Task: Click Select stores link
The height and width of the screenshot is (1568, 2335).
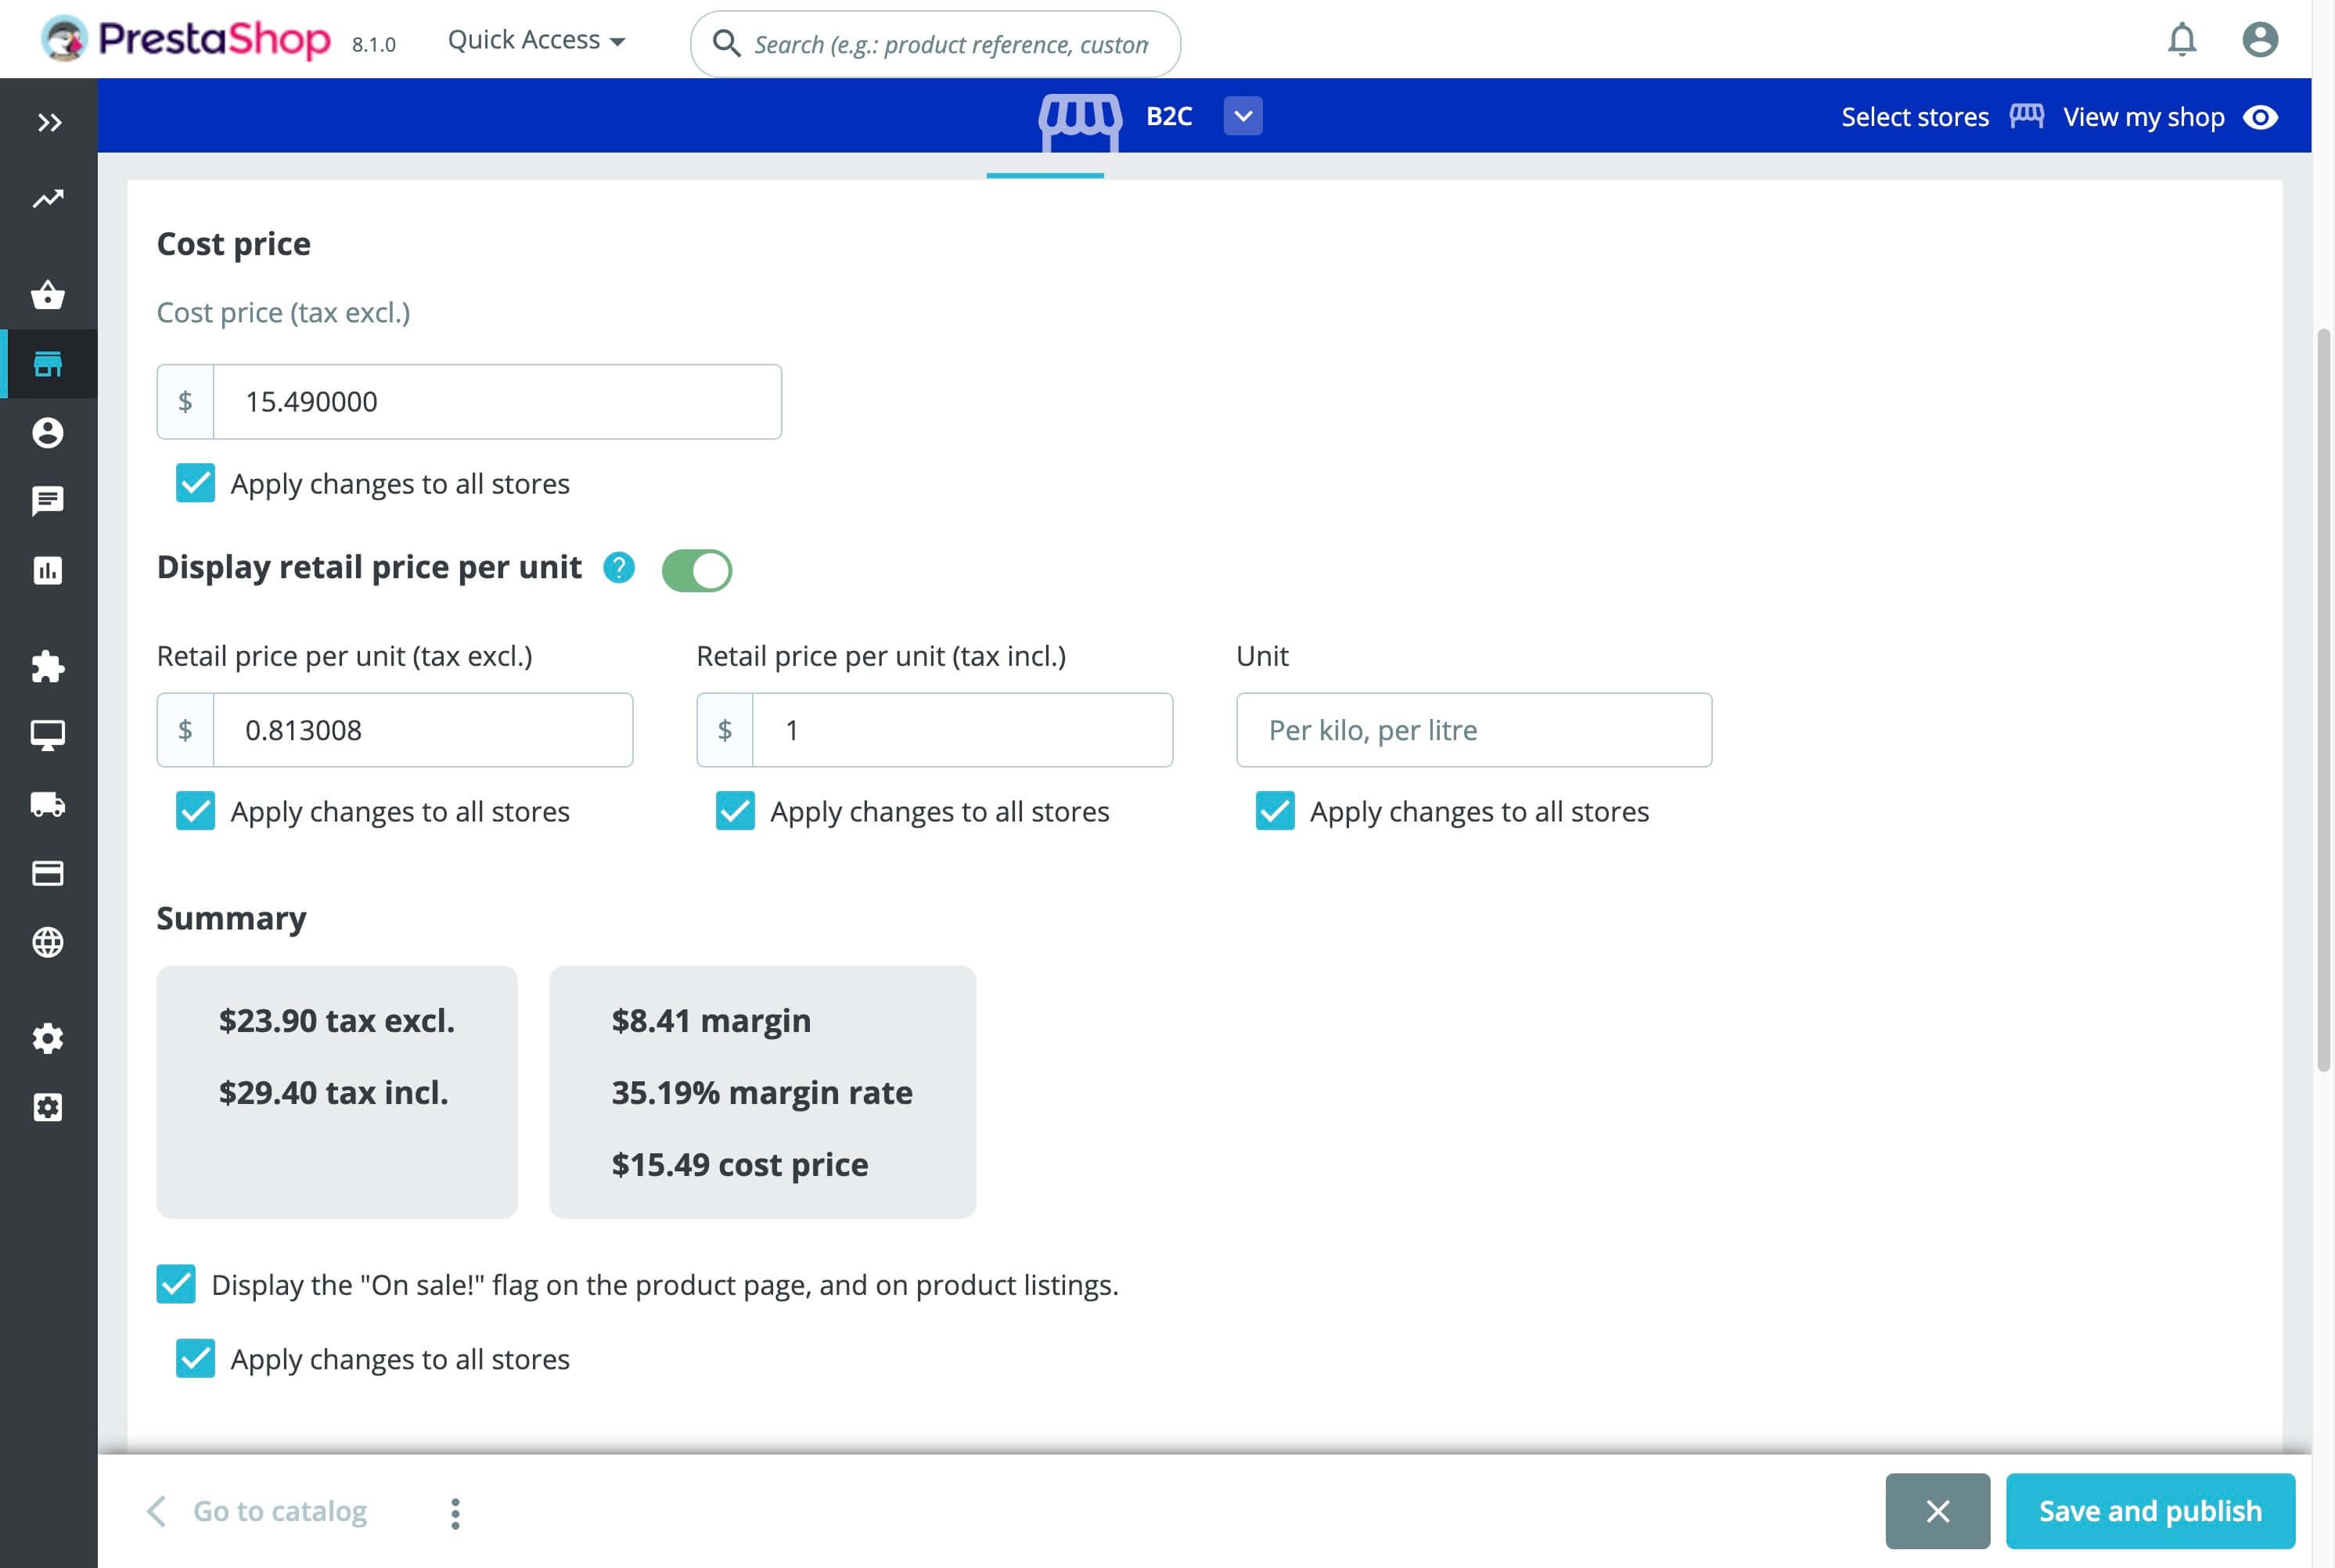Action: [x=1914, y=117]
